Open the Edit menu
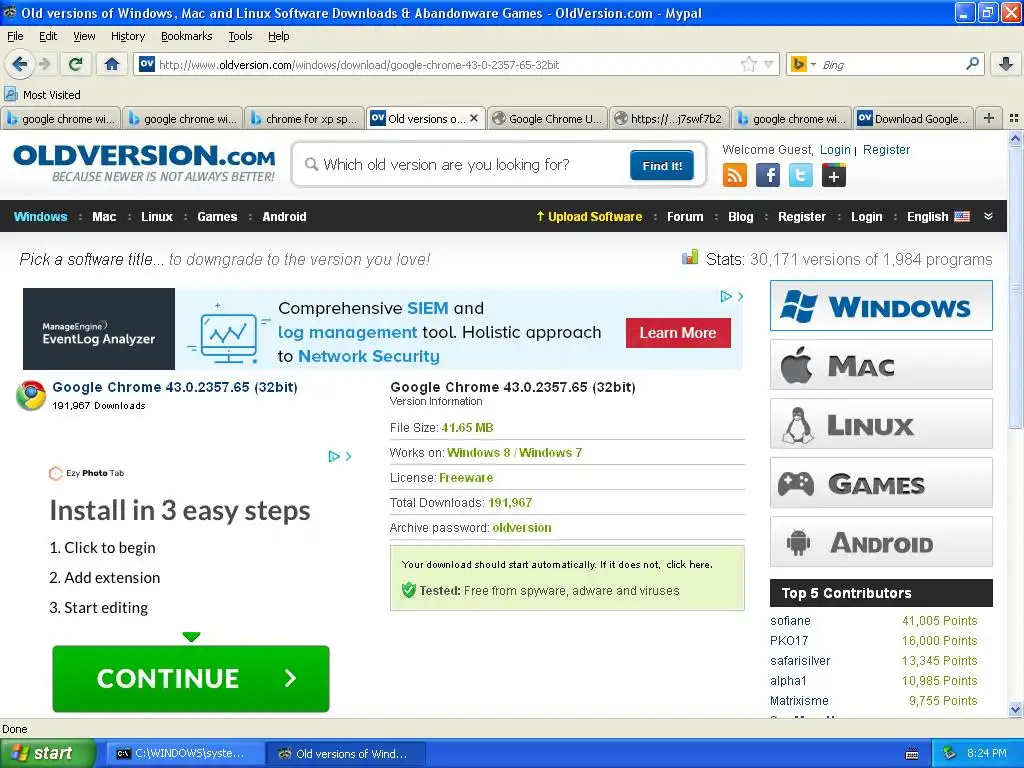The image size is (1024, 768). tap(48, 36)
